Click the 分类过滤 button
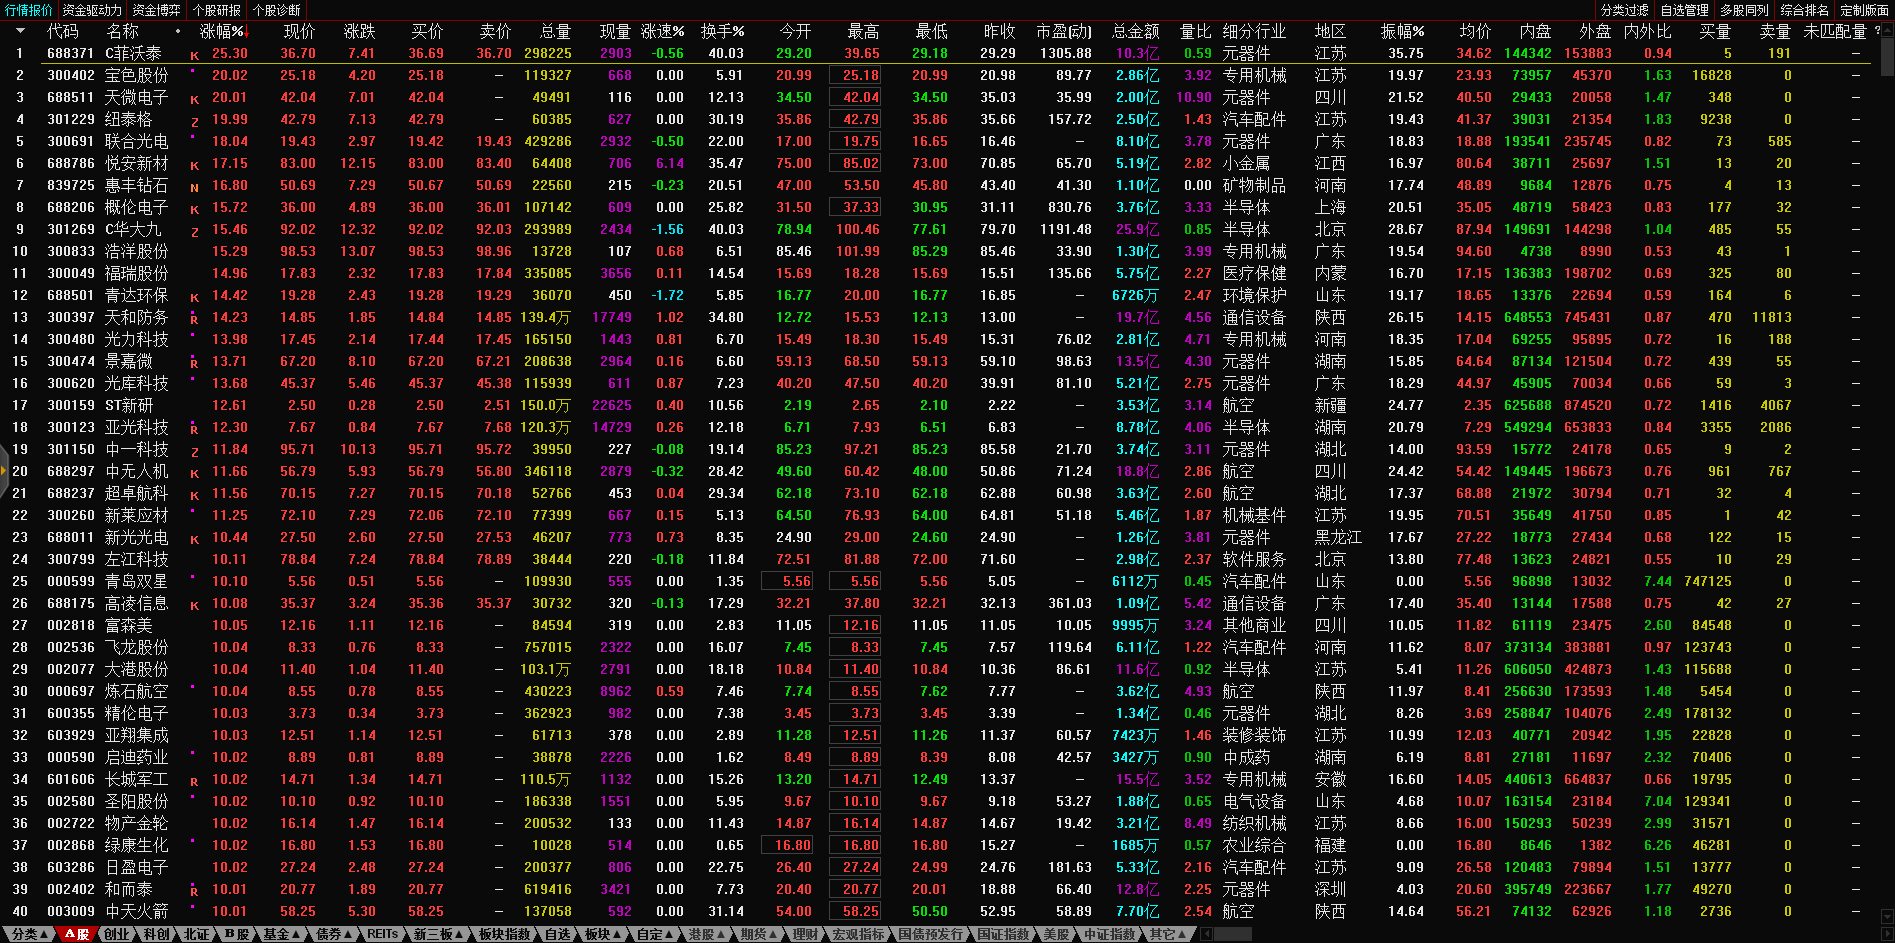This screenshot has height=943, width=1895. [1624, 10]
